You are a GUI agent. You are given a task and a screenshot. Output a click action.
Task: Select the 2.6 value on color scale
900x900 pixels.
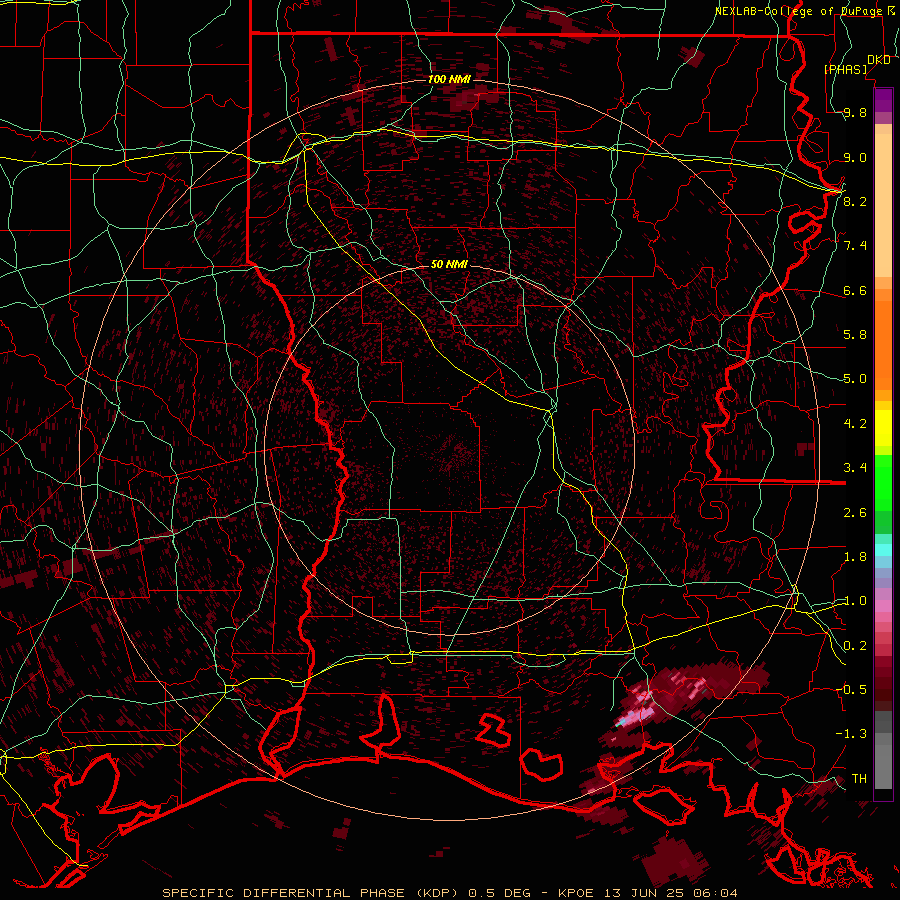coord(854,513)
